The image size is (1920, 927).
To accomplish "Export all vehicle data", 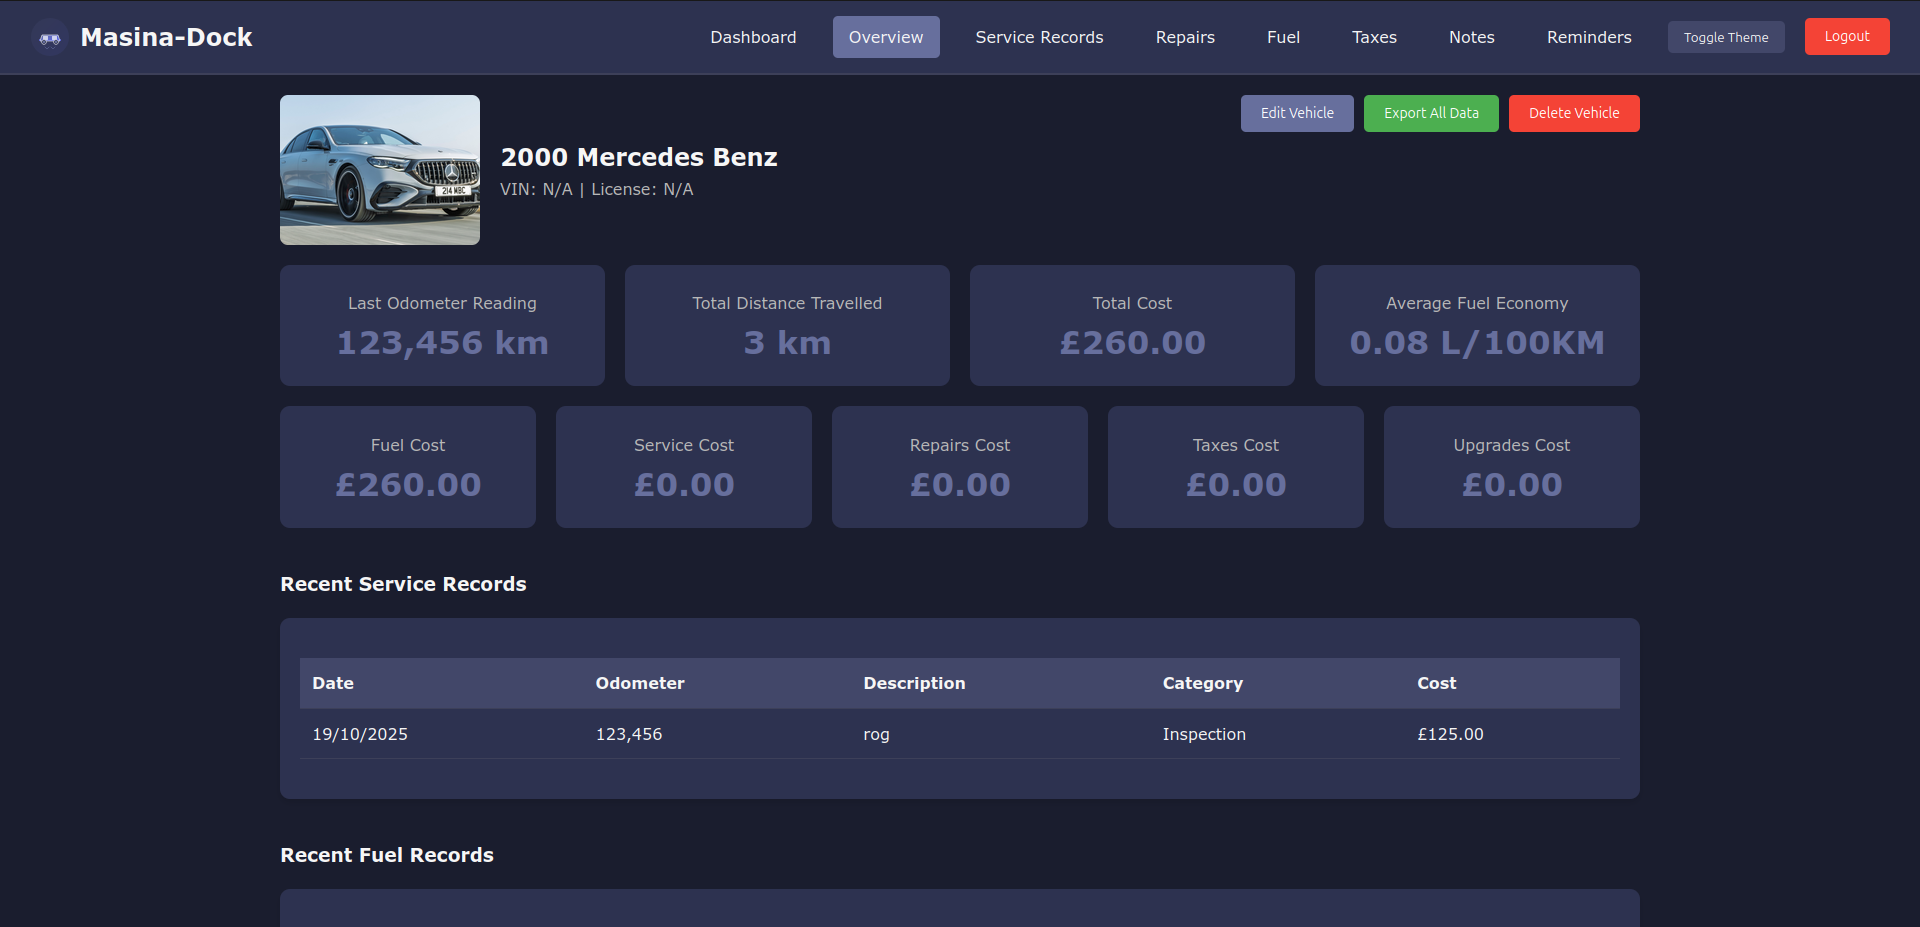I will tap(1430, 113).
